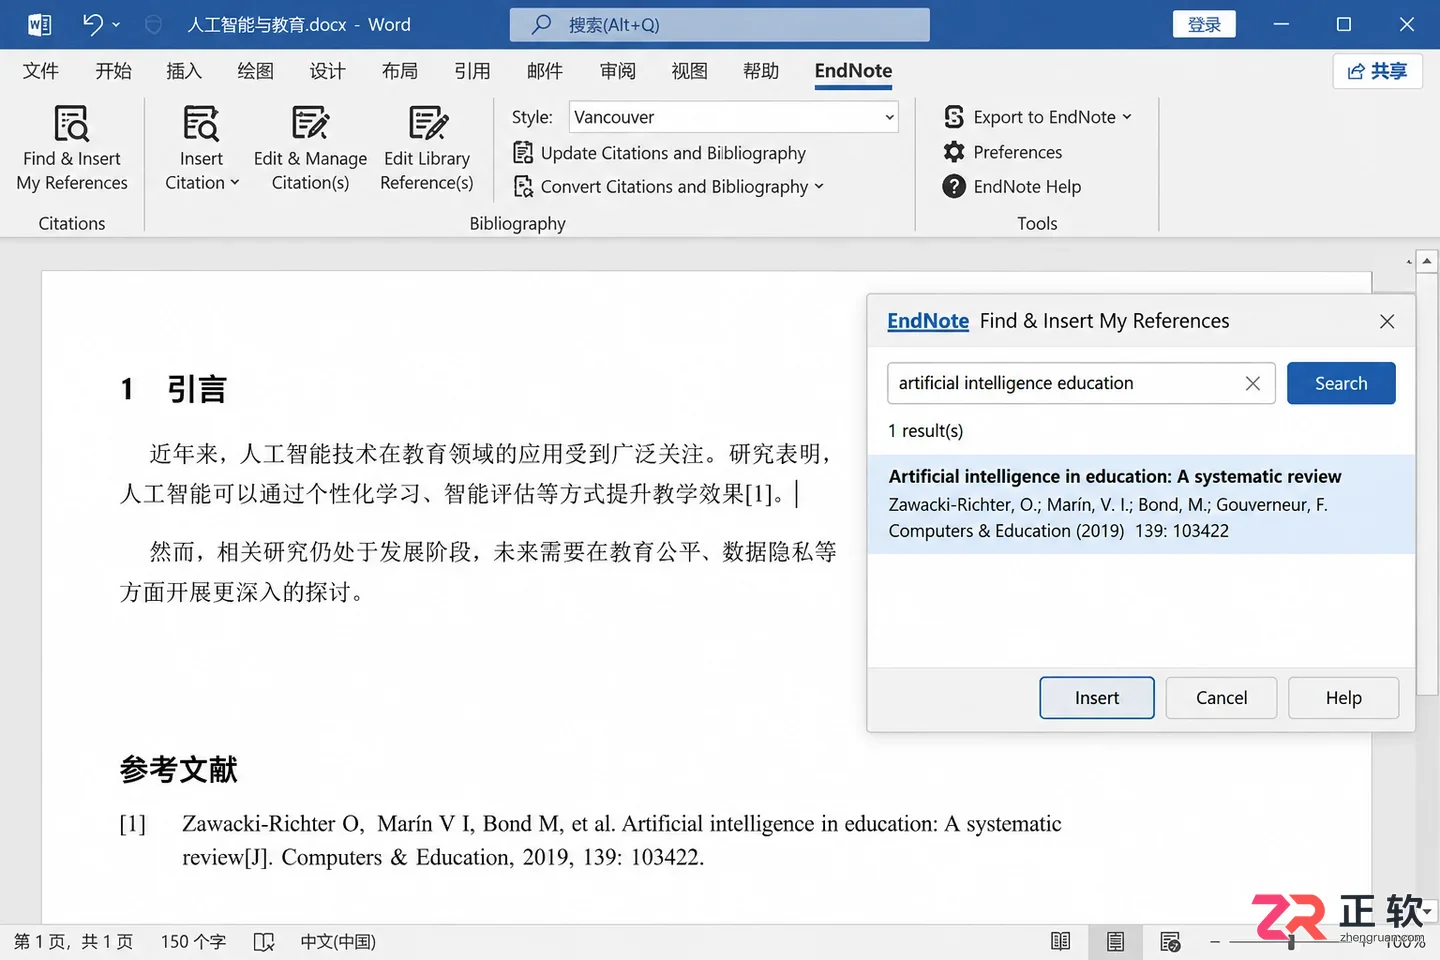Click the Undo arrow in title bar
Viewport: 1440px width, 960px height.
93,24
